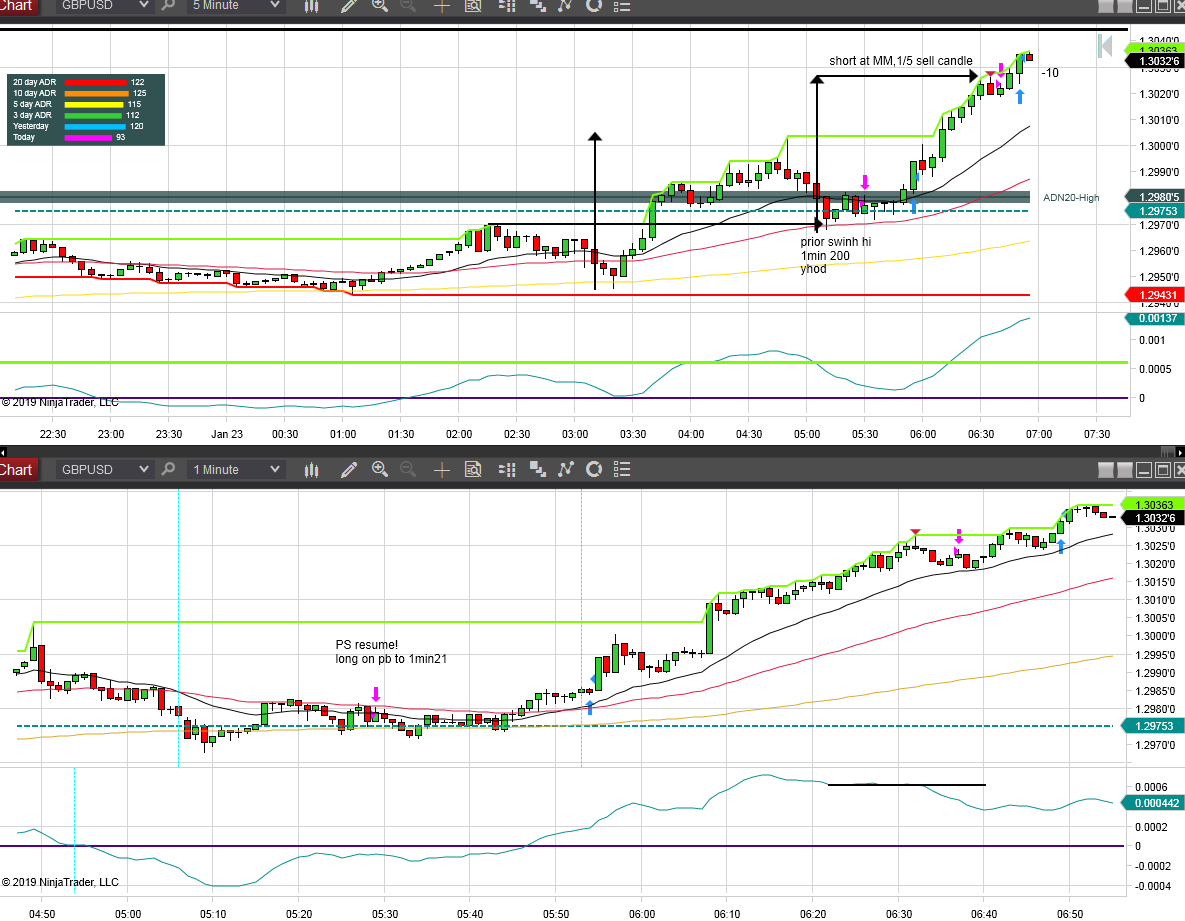This screenshot has width=1185, height=921.
Task: Toggle first link button on 5 Minute chart
Action: click(1106, 6)
